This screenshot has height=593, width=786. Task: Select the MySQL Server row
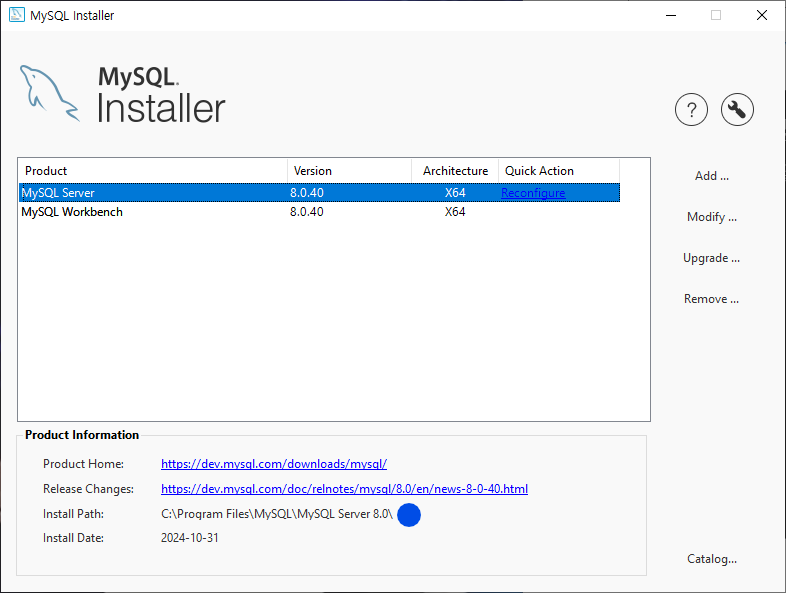pos(319,193)
